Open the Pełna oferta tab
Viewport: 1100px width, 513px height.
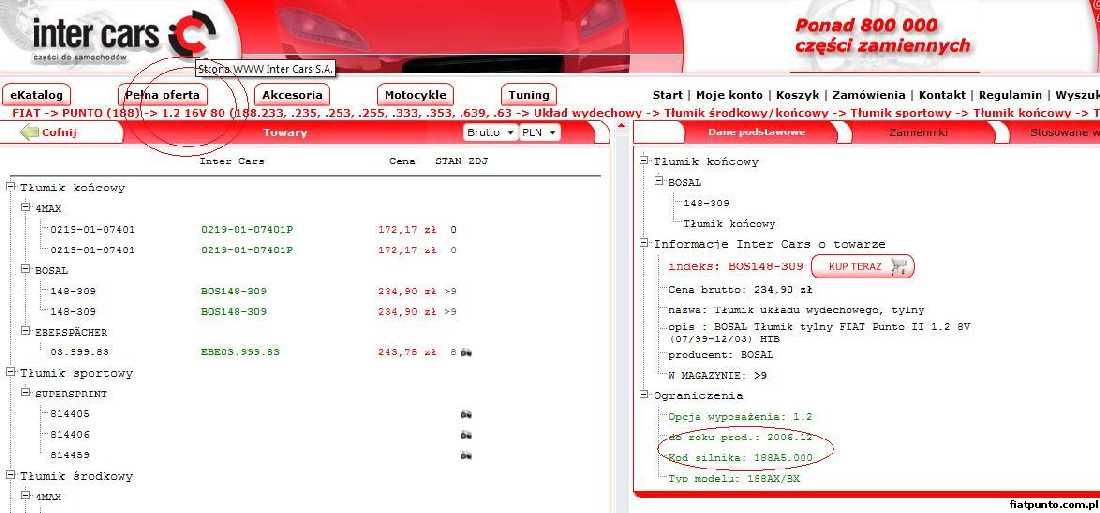point(162,95)
